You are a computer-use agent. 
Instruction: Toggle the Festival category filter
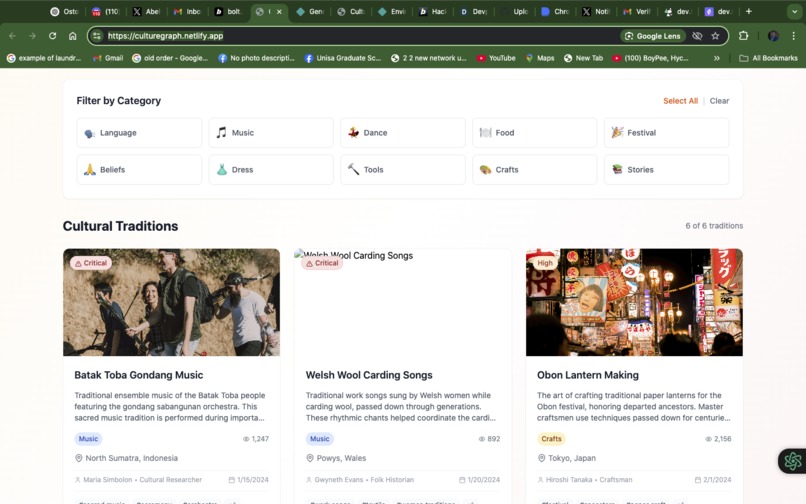point(666,133)
